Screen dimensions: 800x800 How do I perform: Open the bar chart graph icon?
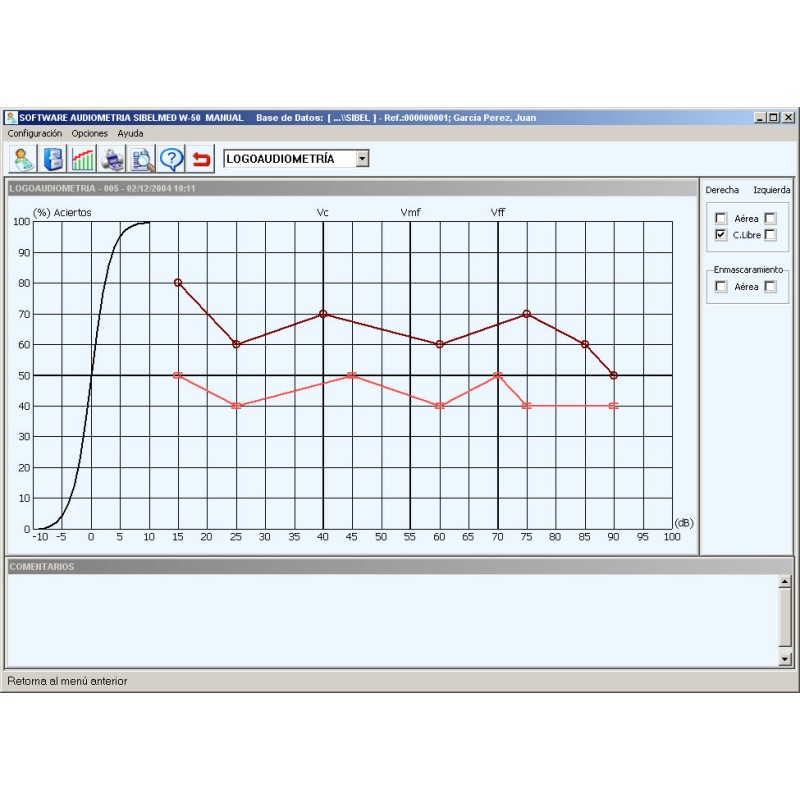tap(83, 159)
